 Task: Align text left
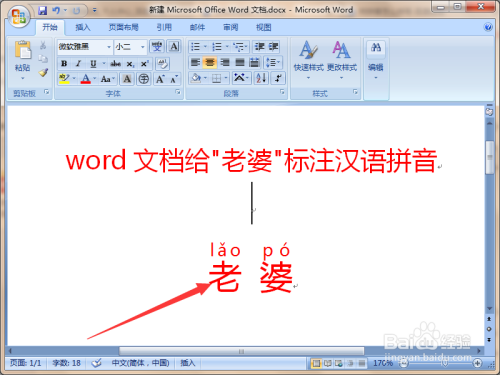(x=195, y=62)
